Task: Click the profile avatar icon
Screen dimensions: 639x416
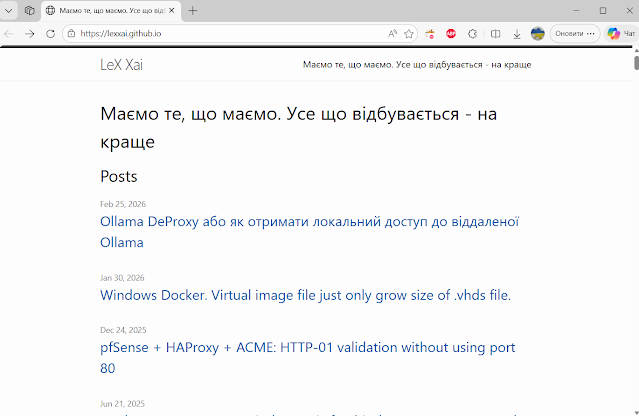Action: (x=538, y=33)
